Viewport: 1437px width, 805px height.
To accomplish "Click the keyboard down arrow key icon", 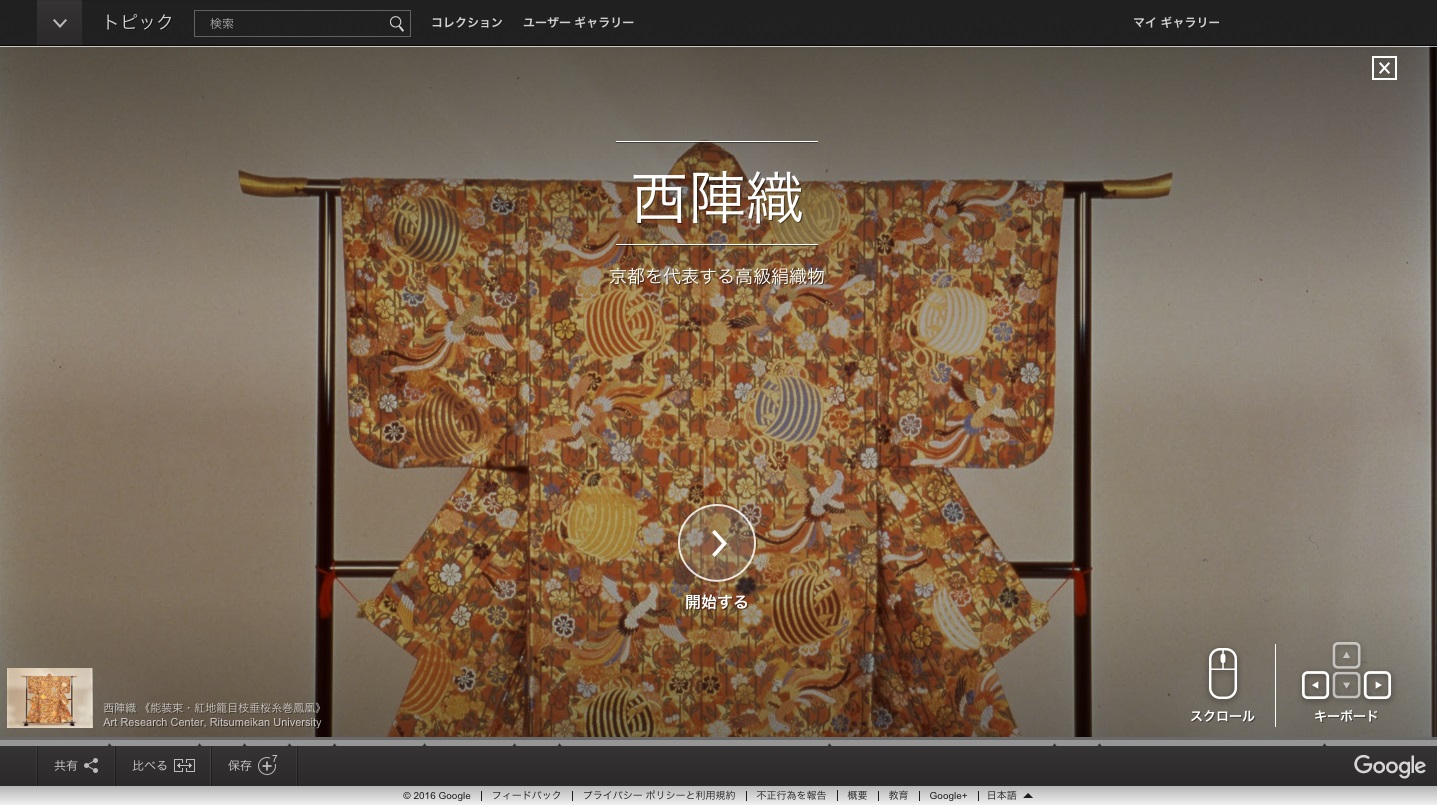I will tap(1346, 686).
